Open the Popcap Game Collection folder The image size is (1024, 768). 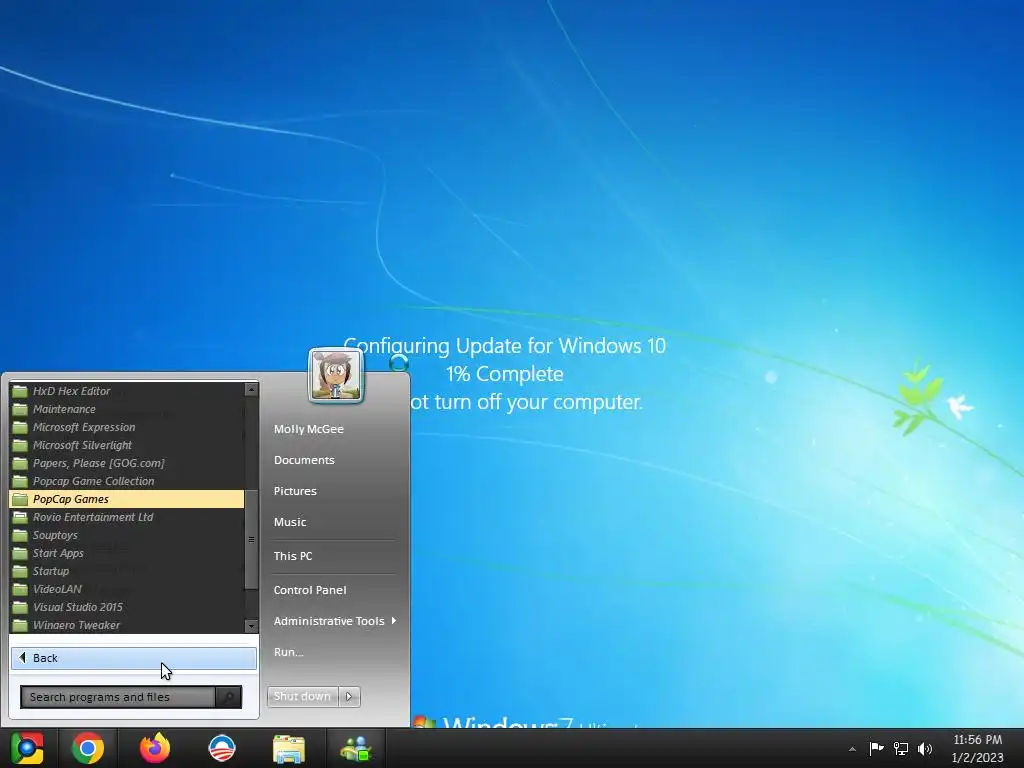[x=127, y=481]
